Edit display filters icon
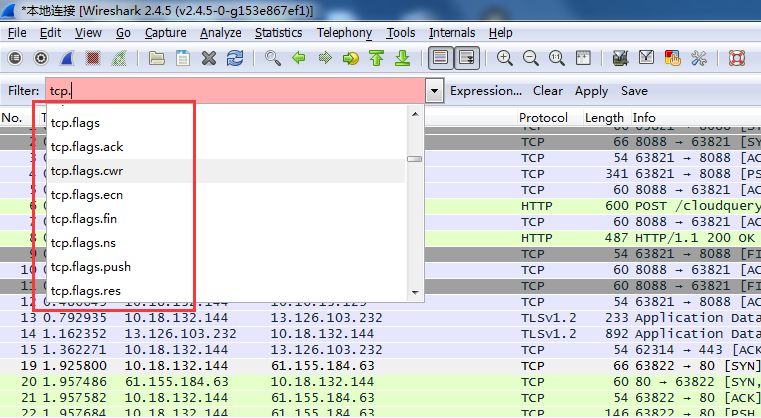 [646, 59]
